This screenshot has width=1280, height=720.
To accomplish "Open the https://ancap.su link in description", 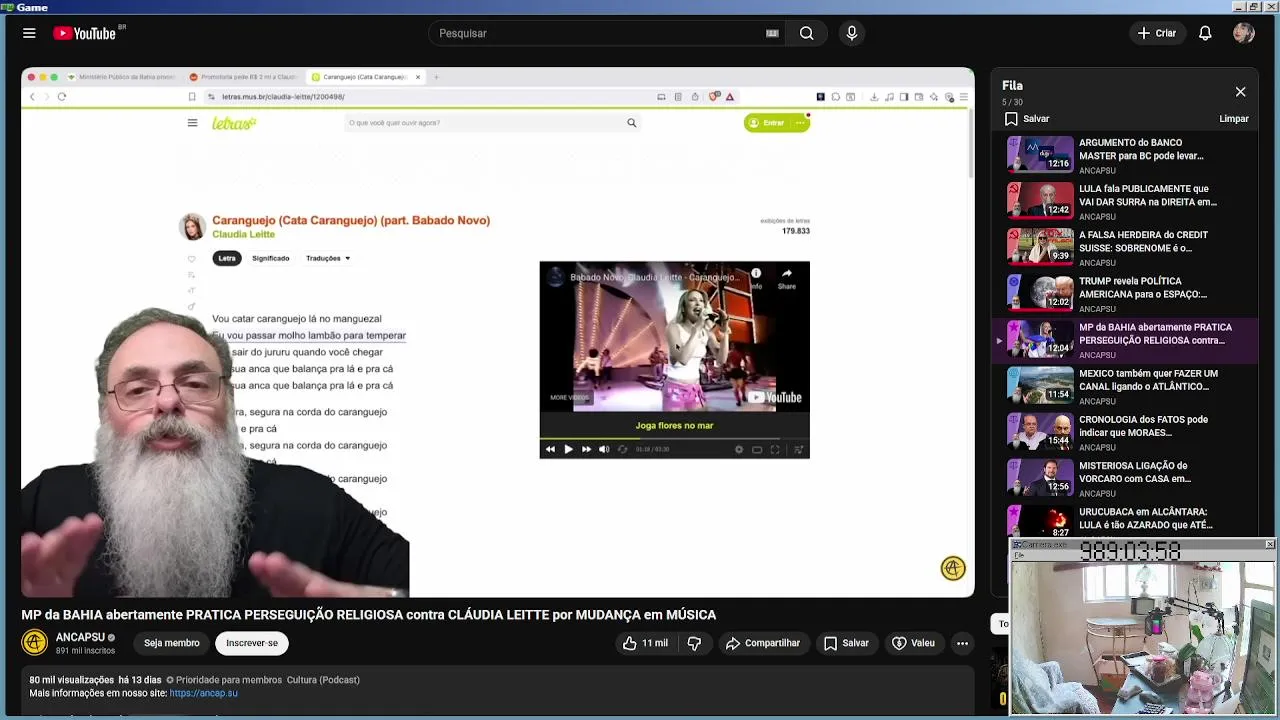I will (x=204, y=693).
